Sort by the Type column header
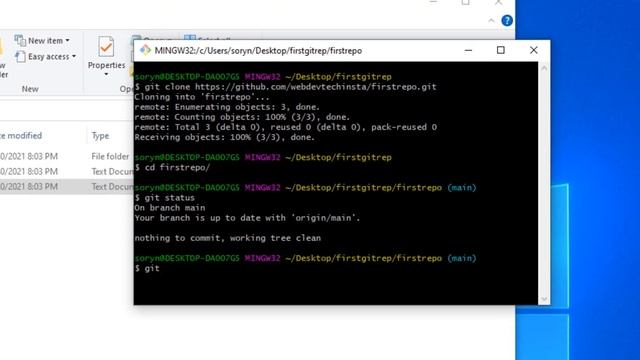640x360 pixels. 100,136
